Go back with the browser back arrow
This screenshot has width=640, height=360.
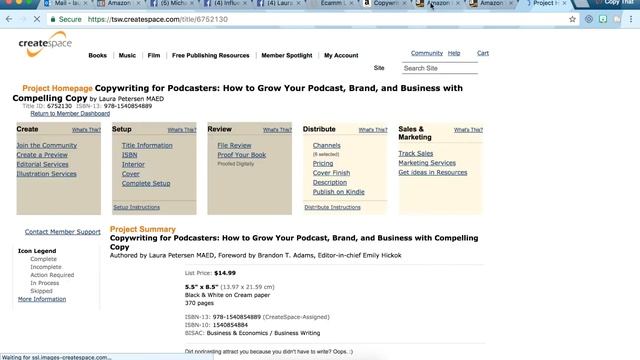(x=9, y=19)
